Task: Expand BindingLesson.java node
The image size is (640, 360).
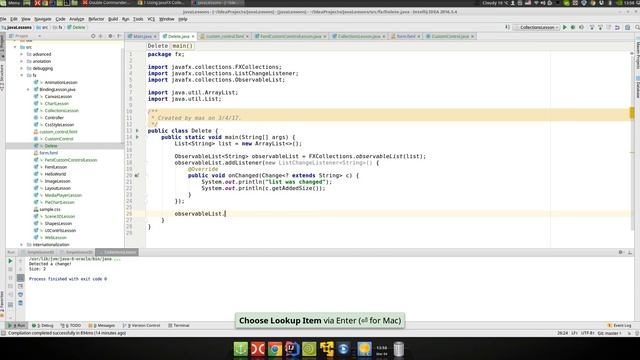Action: pyautogui.click(x=28, y=89)
